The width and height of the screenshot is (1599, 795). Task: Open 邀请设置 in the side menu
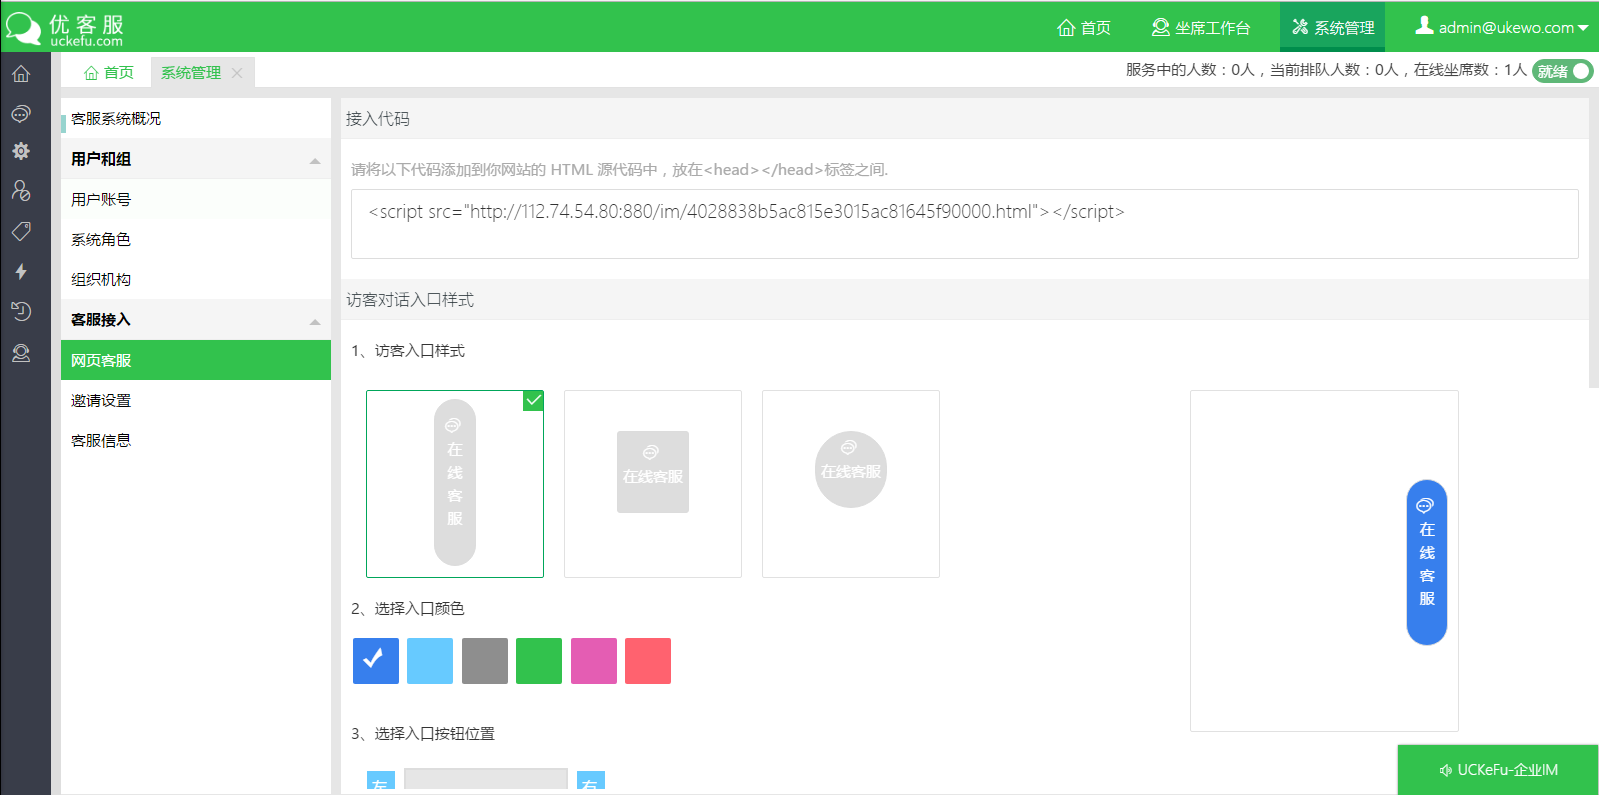(196, 400)
